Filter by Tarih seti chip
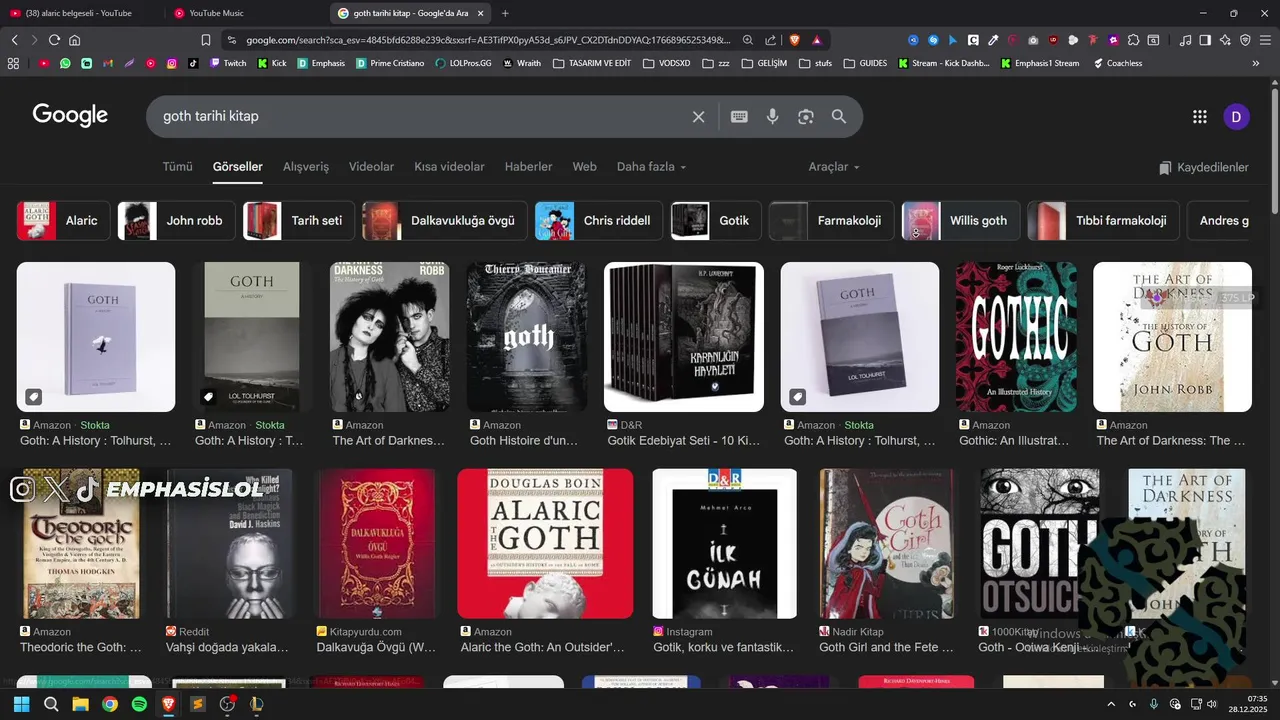Viewport: 1280px width, 720px height. (299, 221)
